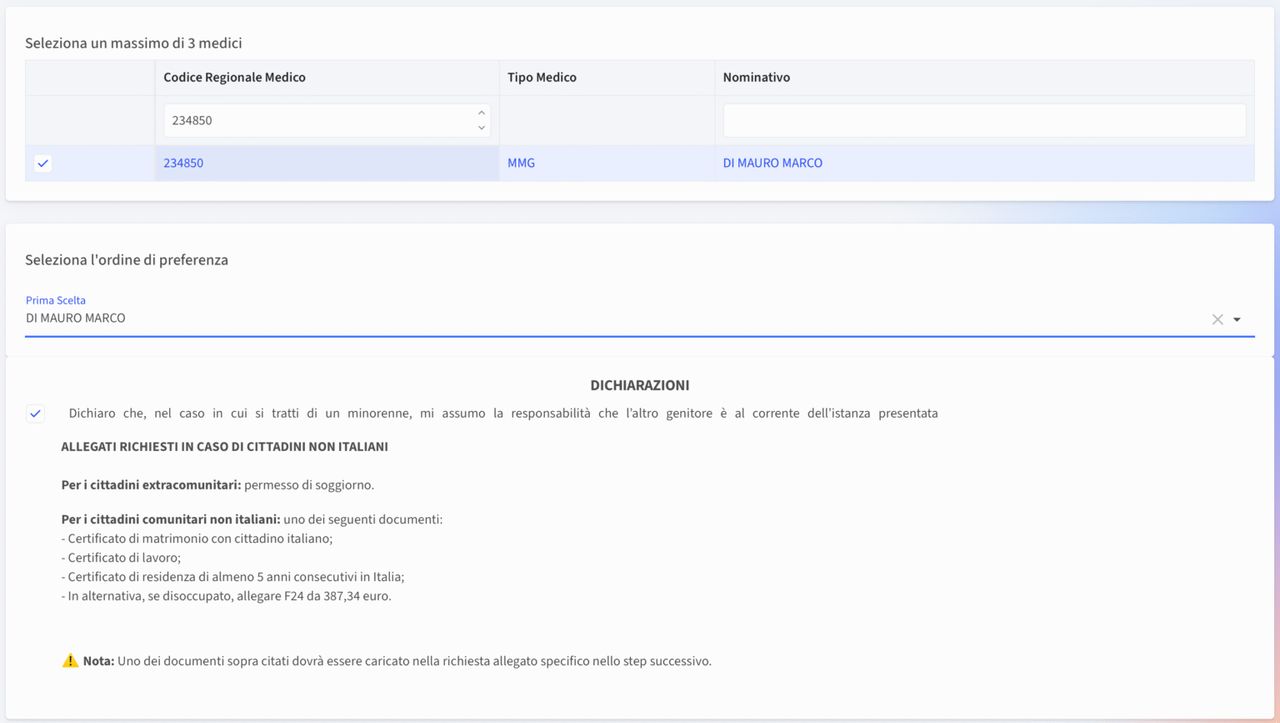Image resolution: width=1280 pixels, height=723 pixels.
Task: Click the declaration text starting with Dichiaro che
Action: (x=502, y=413)
